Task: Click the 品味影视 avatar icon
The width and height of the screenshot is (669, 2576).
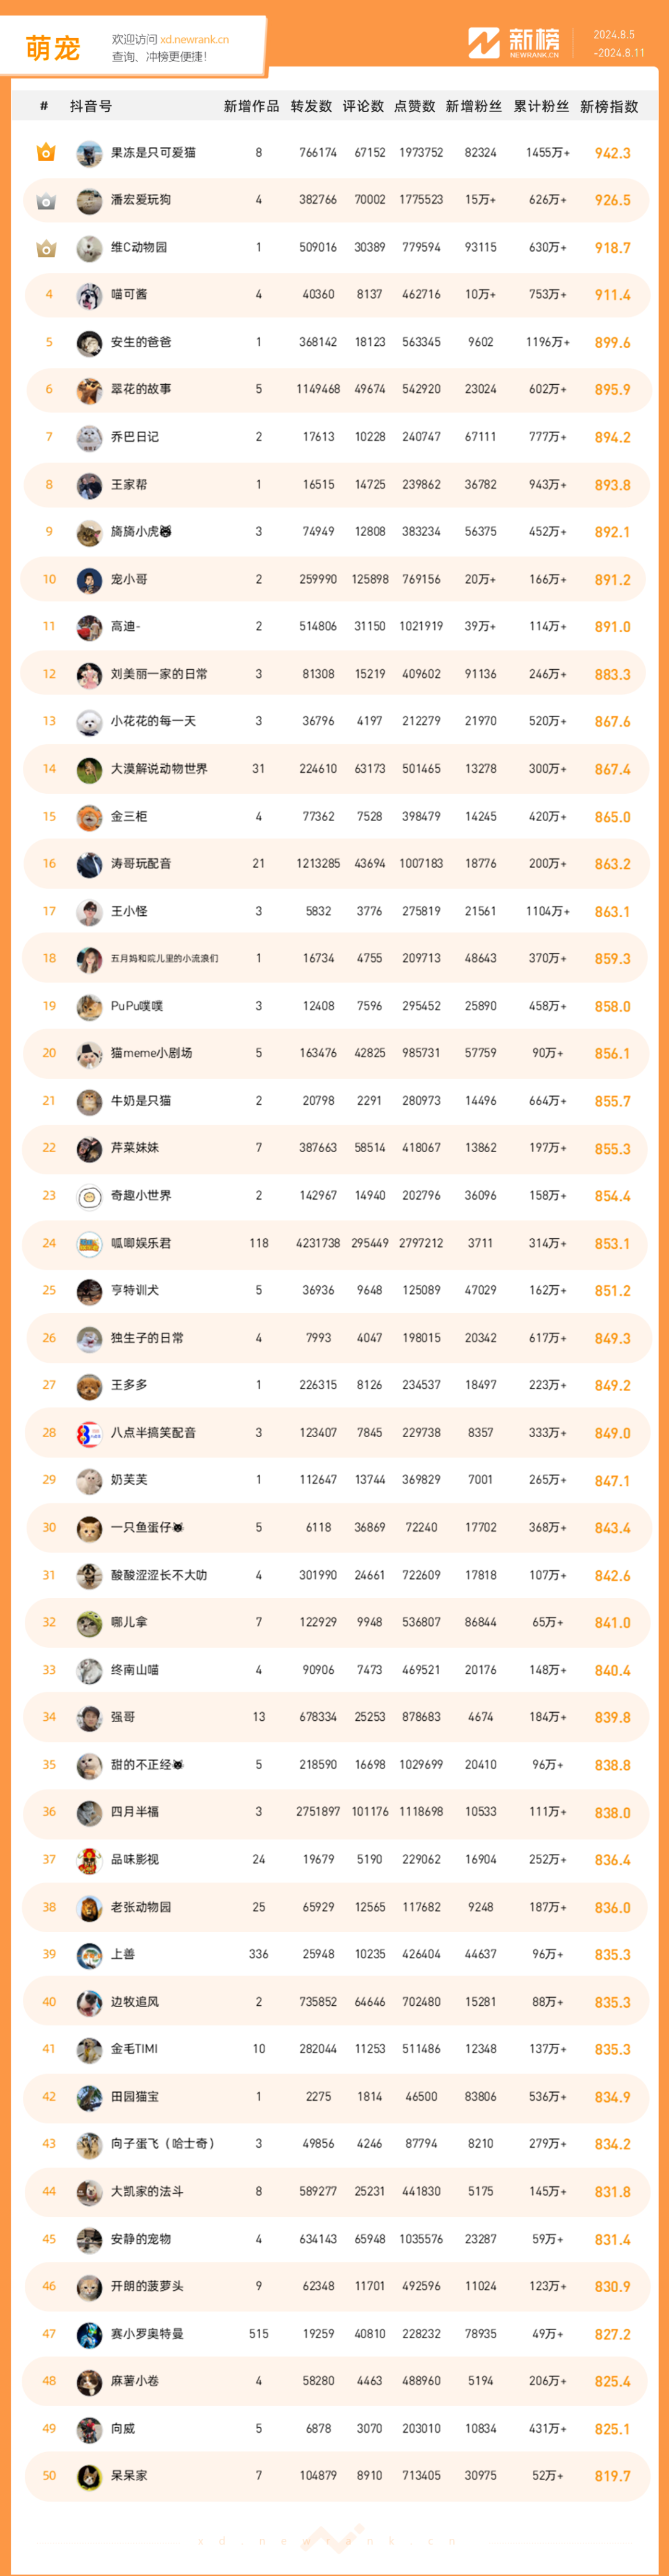Action: coord(89,1860)
